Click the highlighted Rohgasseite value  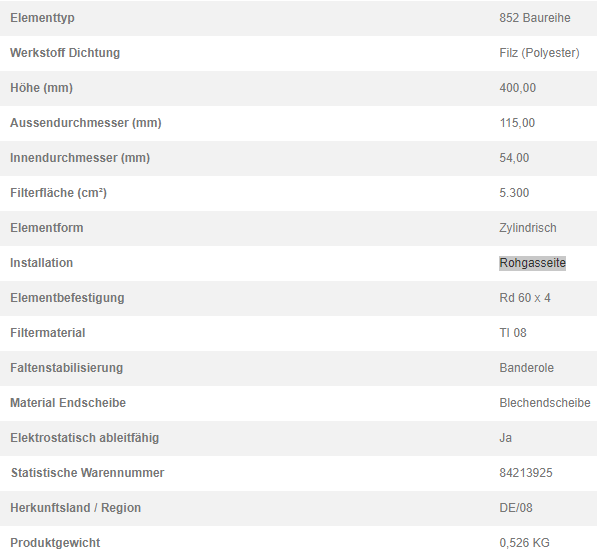[532, 263]
